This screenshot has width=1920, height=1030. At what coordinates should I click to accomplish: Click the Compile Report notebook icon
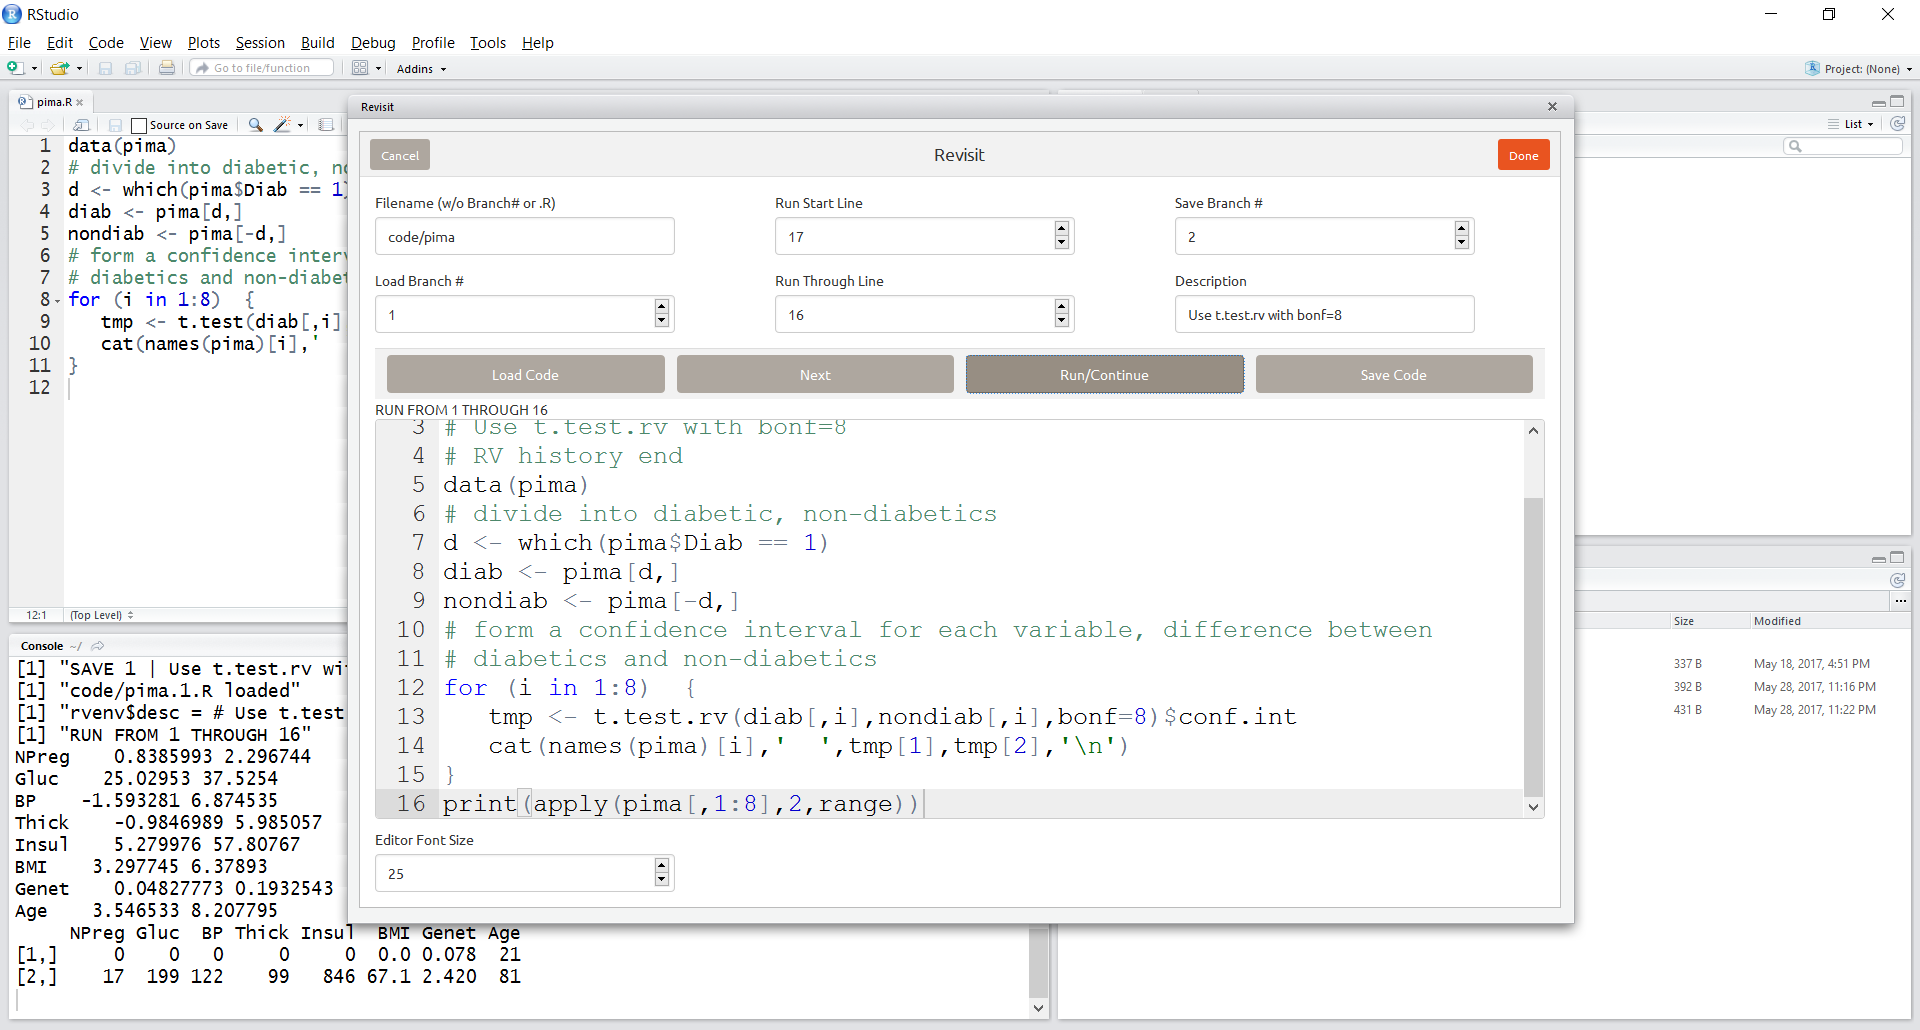[326, 125]
